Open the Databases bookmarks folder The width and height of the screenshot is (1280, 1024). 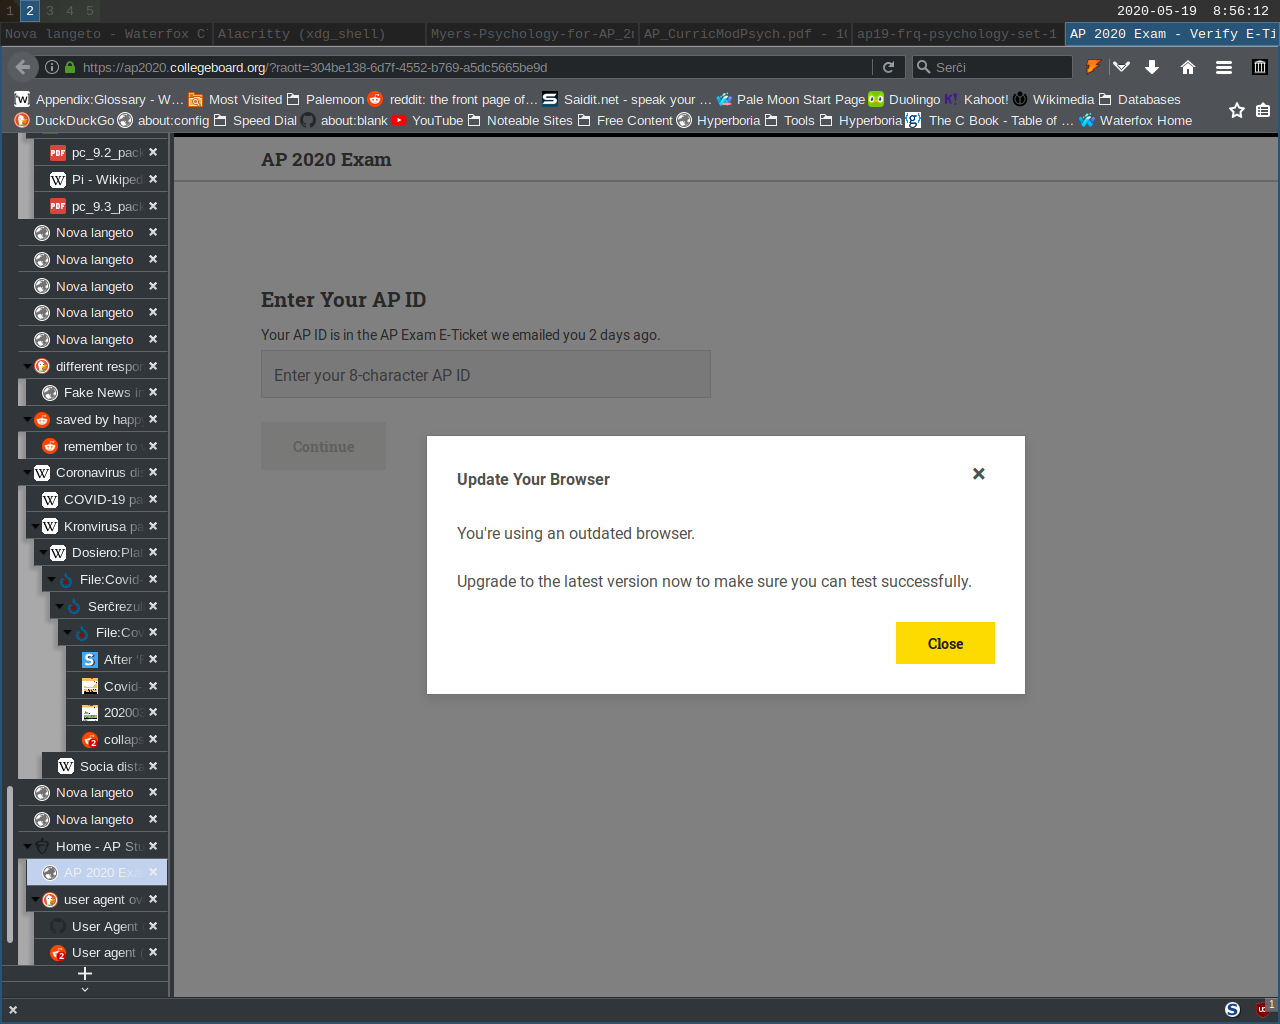(x=1139, y=99)
